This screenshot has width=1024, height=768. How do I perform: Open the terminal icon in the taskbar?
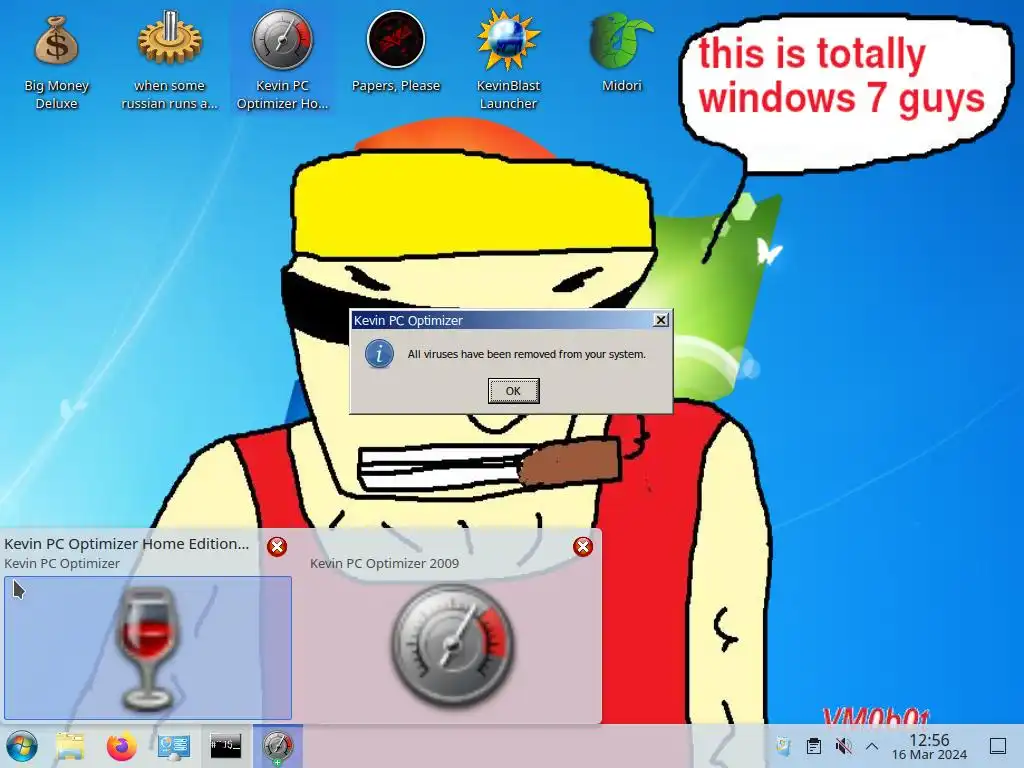(225, 745)
